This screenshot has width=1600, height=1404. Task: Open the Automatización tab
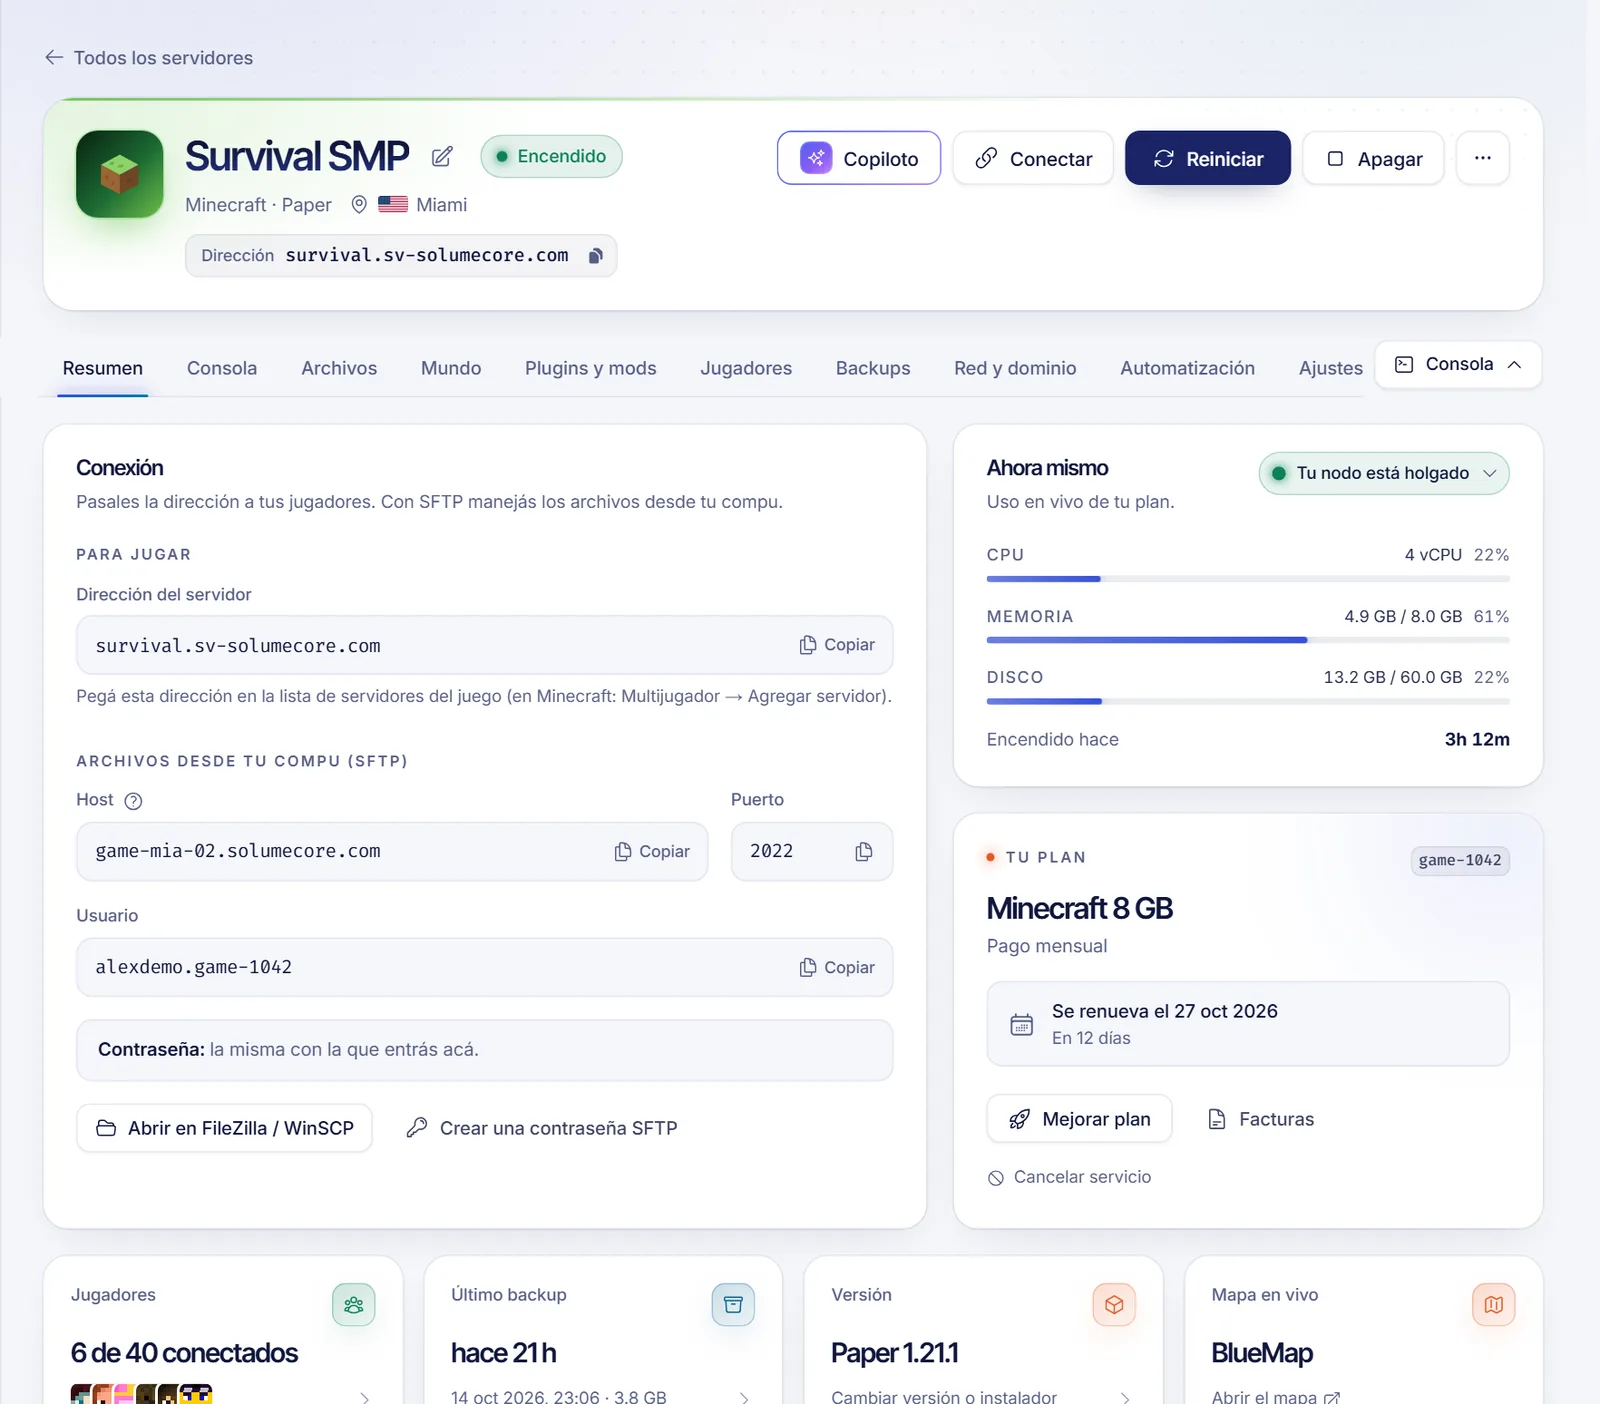[x=1187, y=368]
